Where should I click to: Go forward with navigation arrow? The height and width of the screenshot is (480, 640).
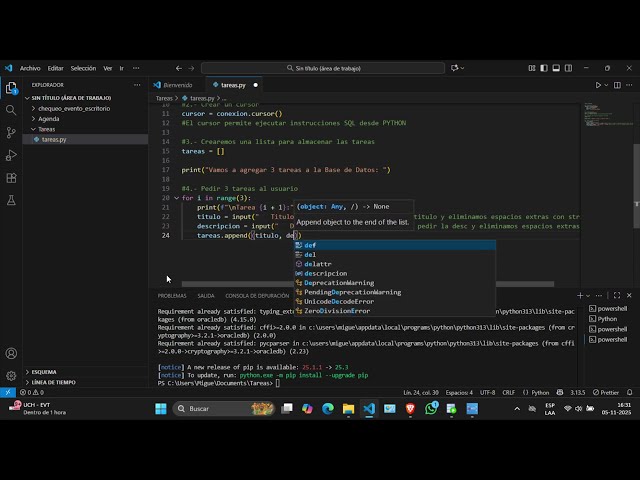(x=191, y=68)
